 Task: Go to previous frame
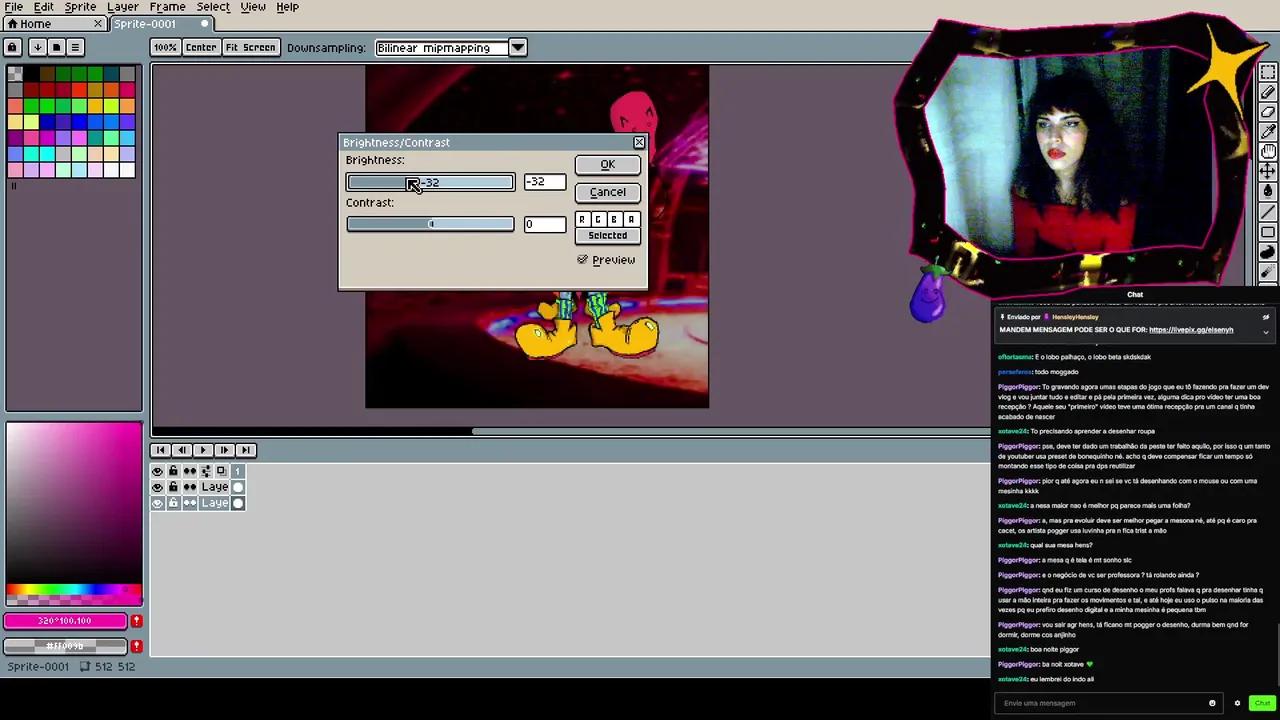tap(182, 450)
